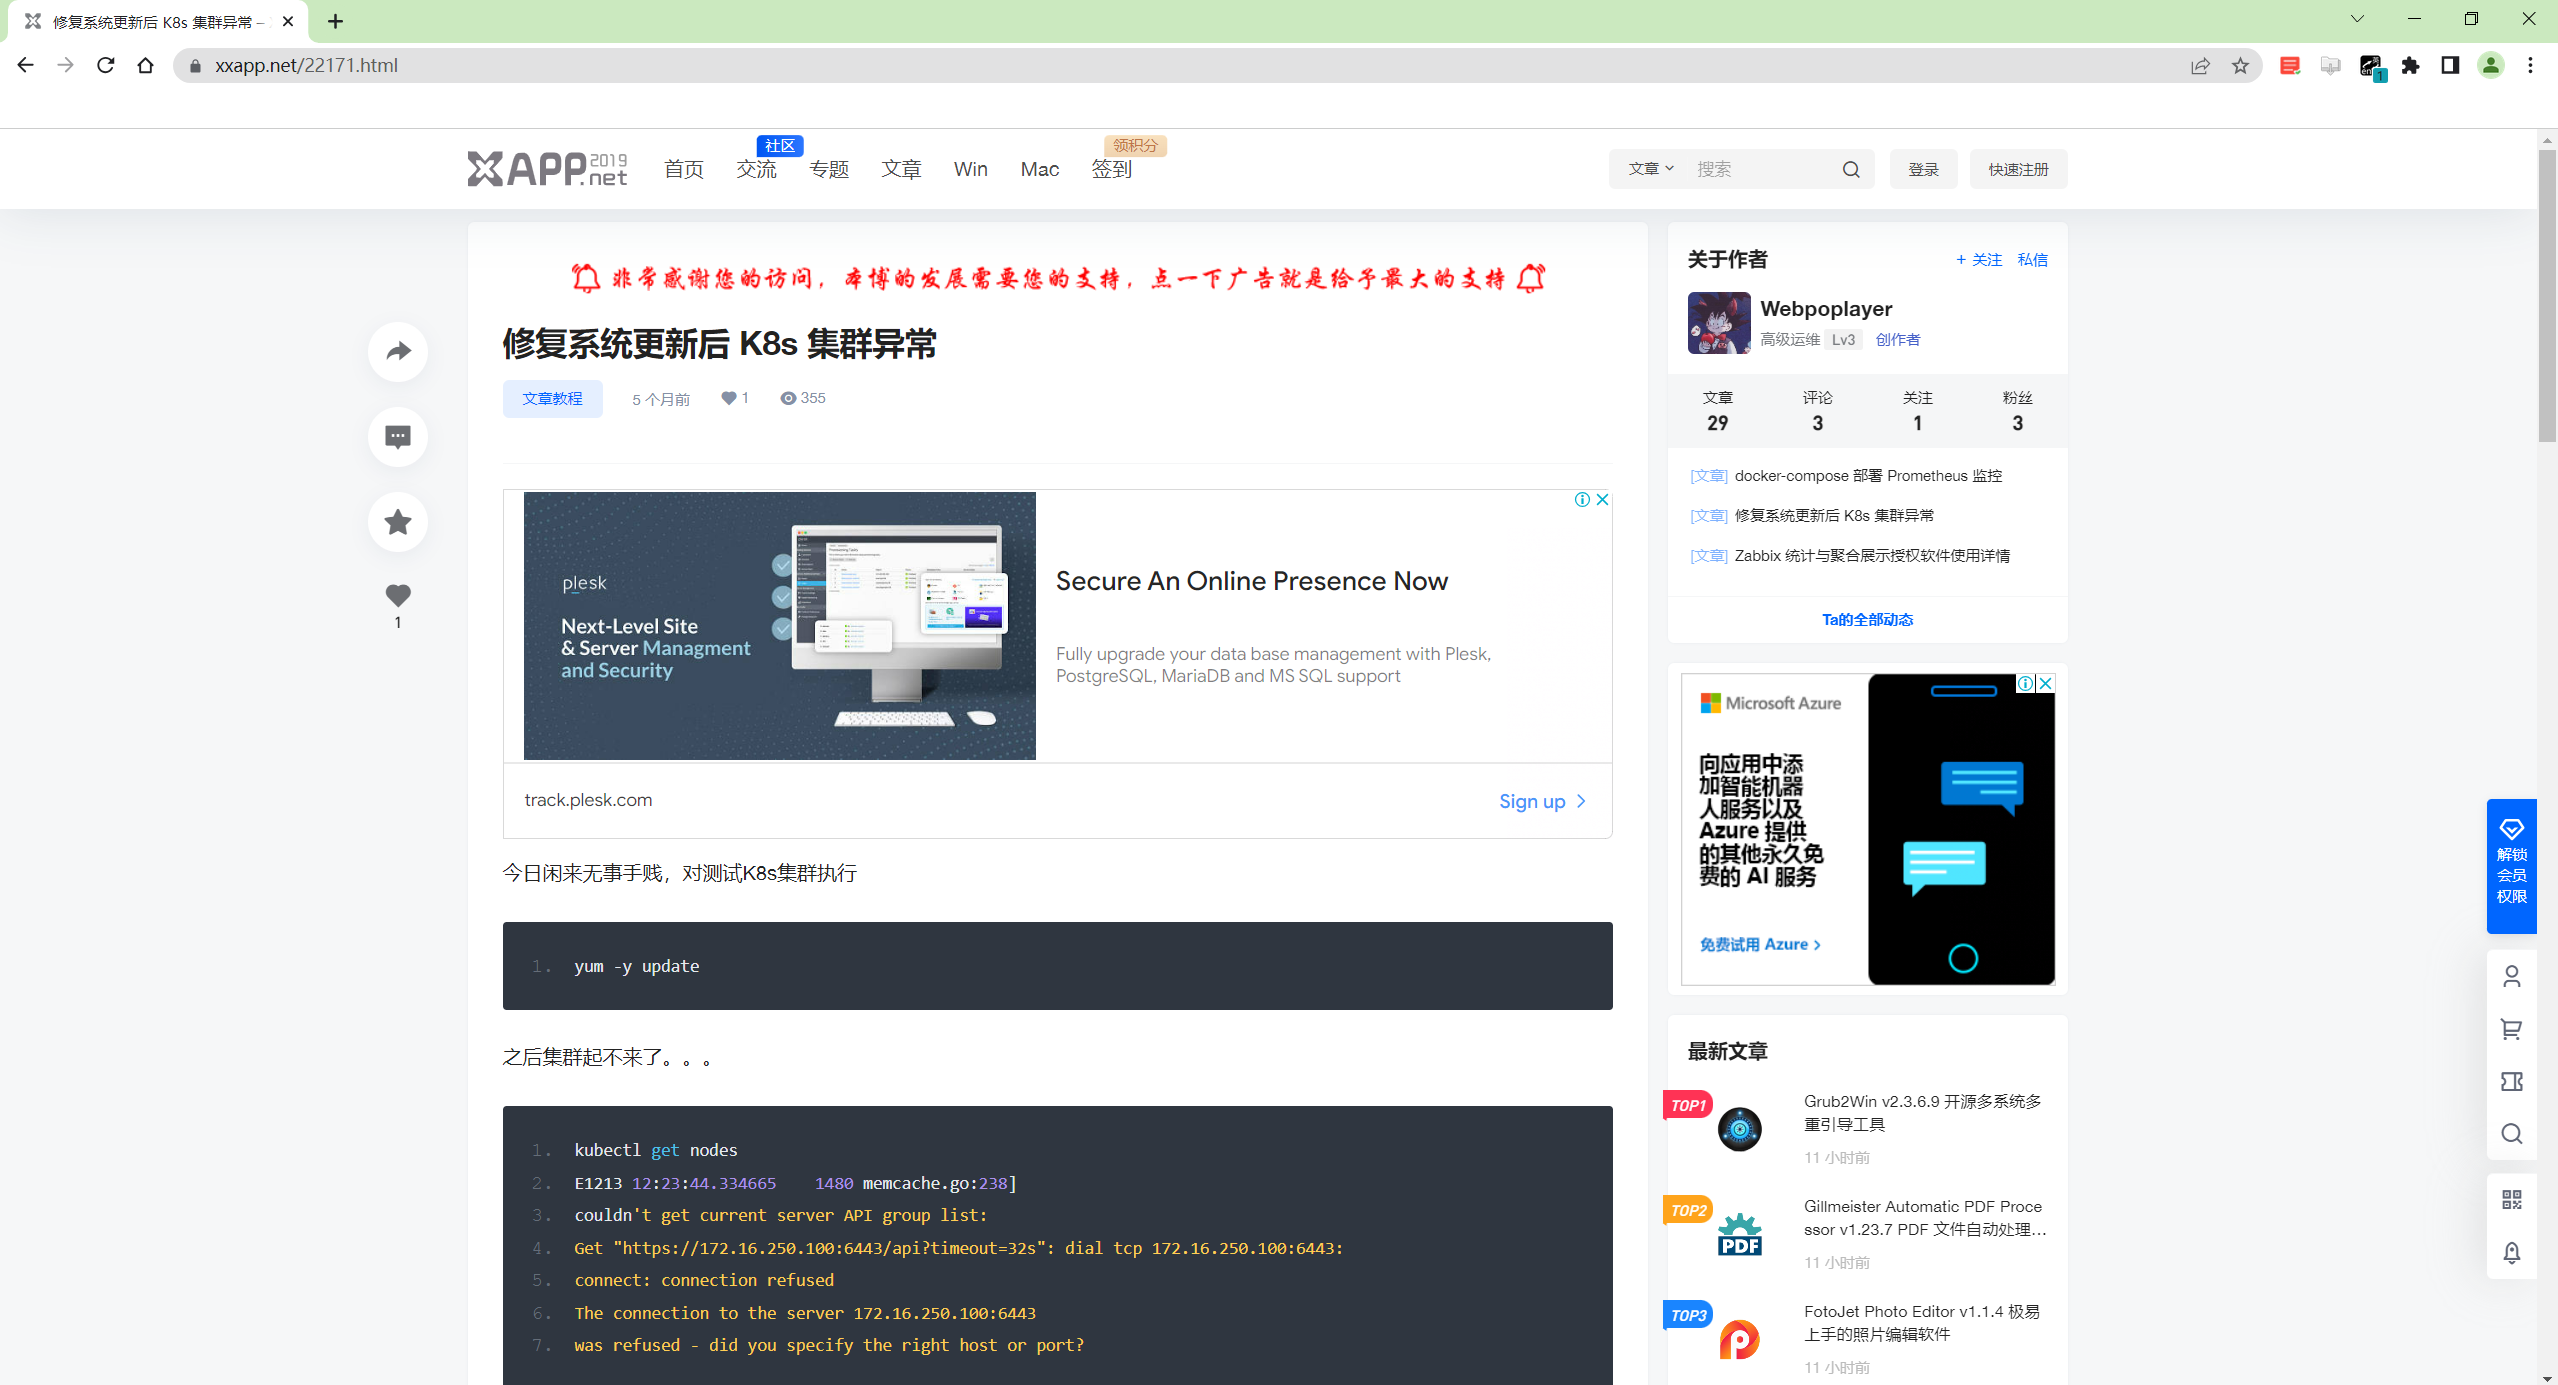Click the ad info icon on plesk banner
This screenshot has width=2558, height=1385.
coord(1582,500)
